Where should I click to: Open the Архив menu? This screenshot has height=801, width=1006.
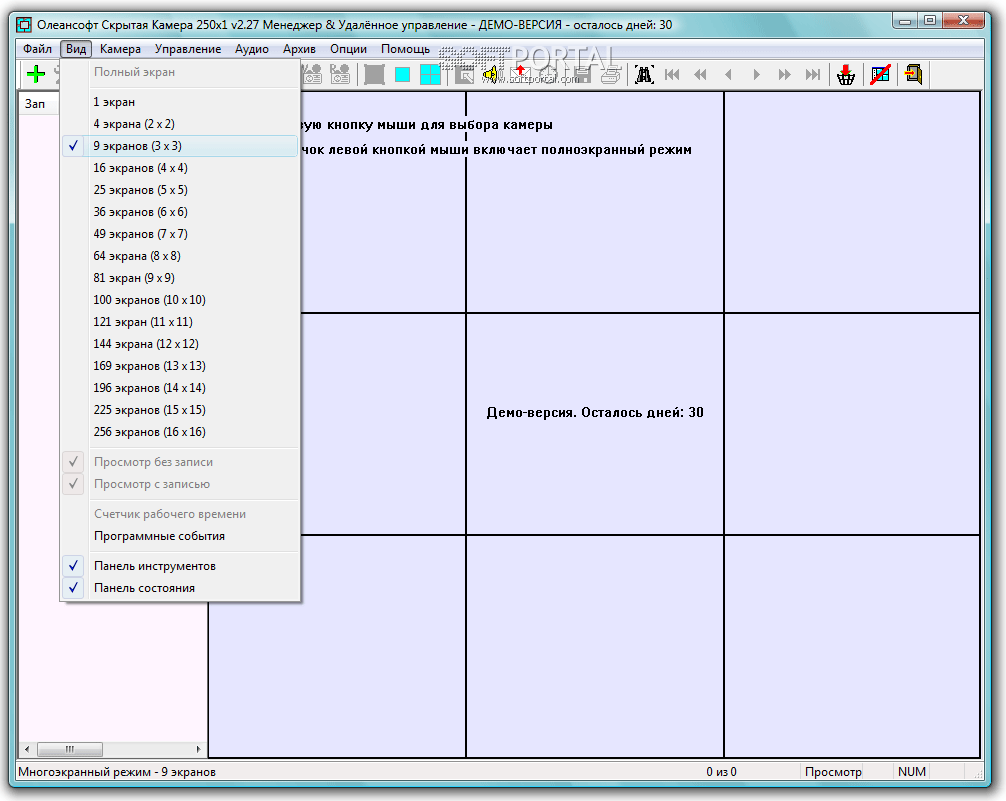[299, 49]
